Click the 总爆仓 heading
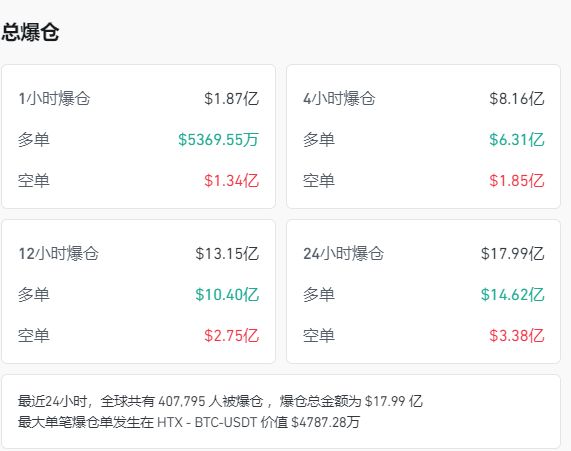The width and height of the screenshot is (571, 451). [30, 32]
